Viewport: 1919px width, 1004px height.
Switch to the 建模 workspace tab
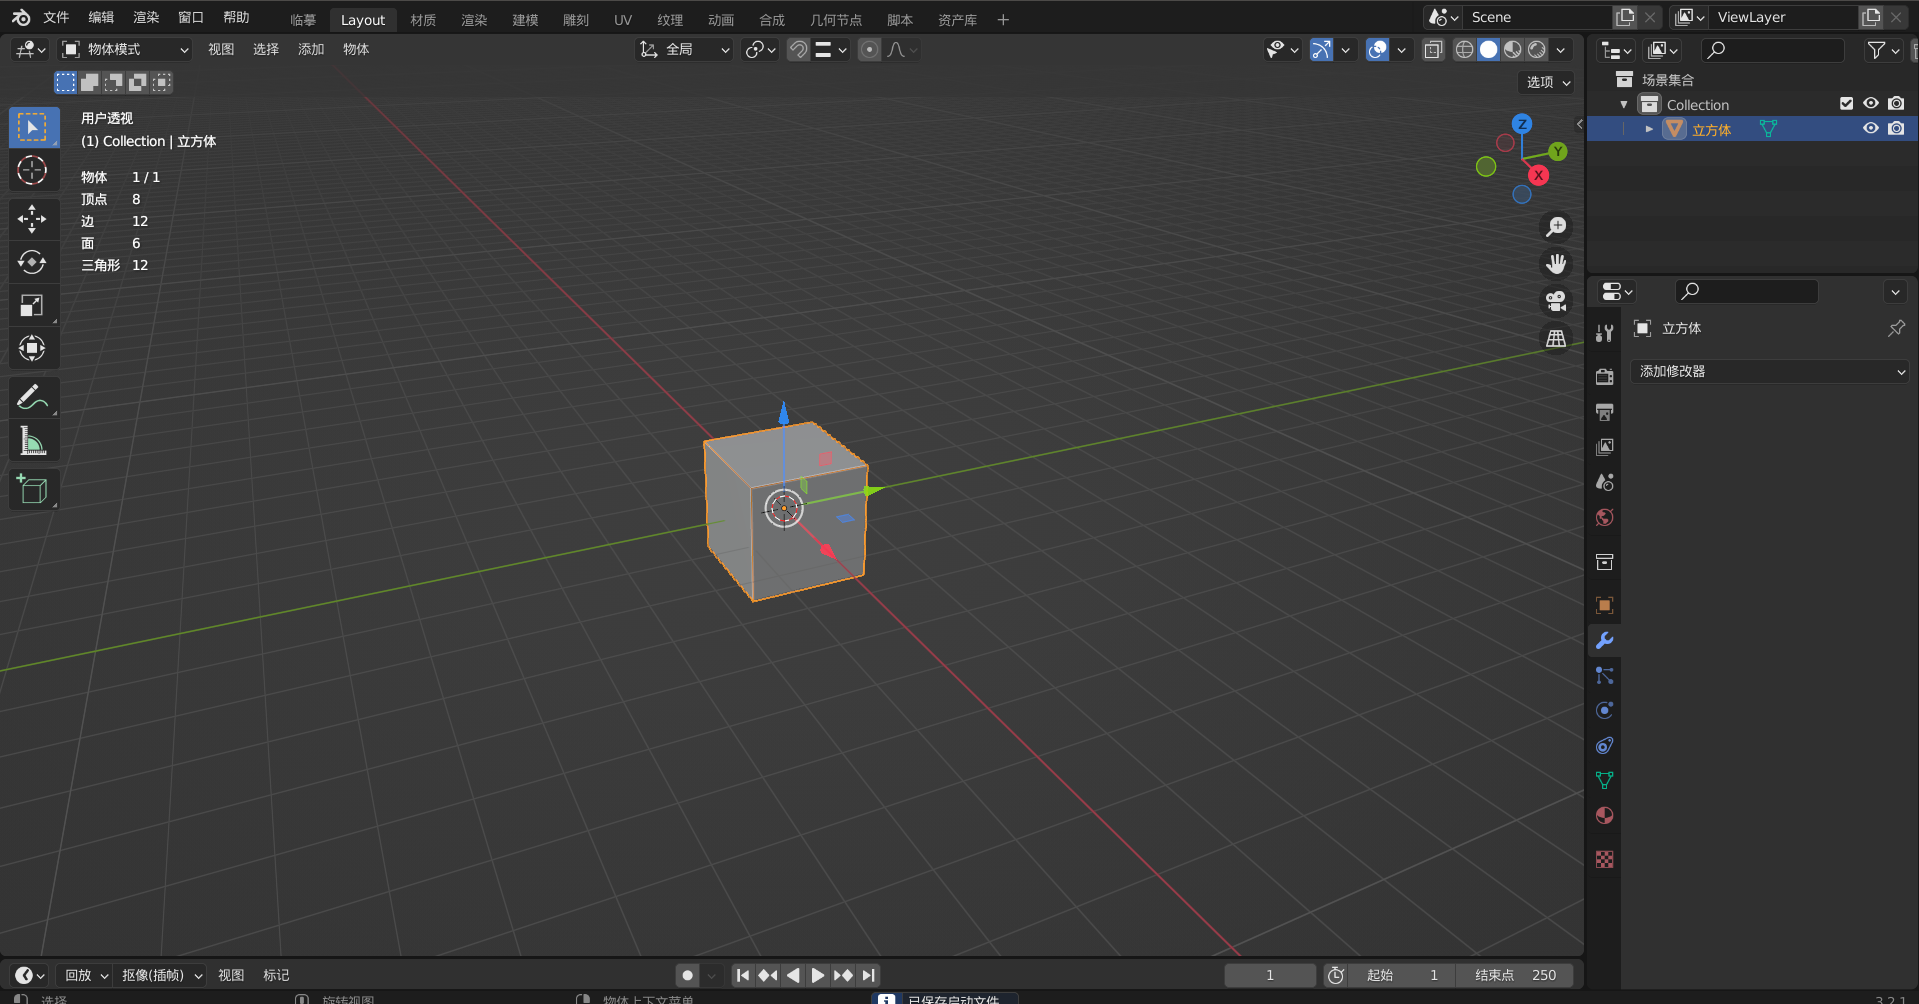[525, 20]
